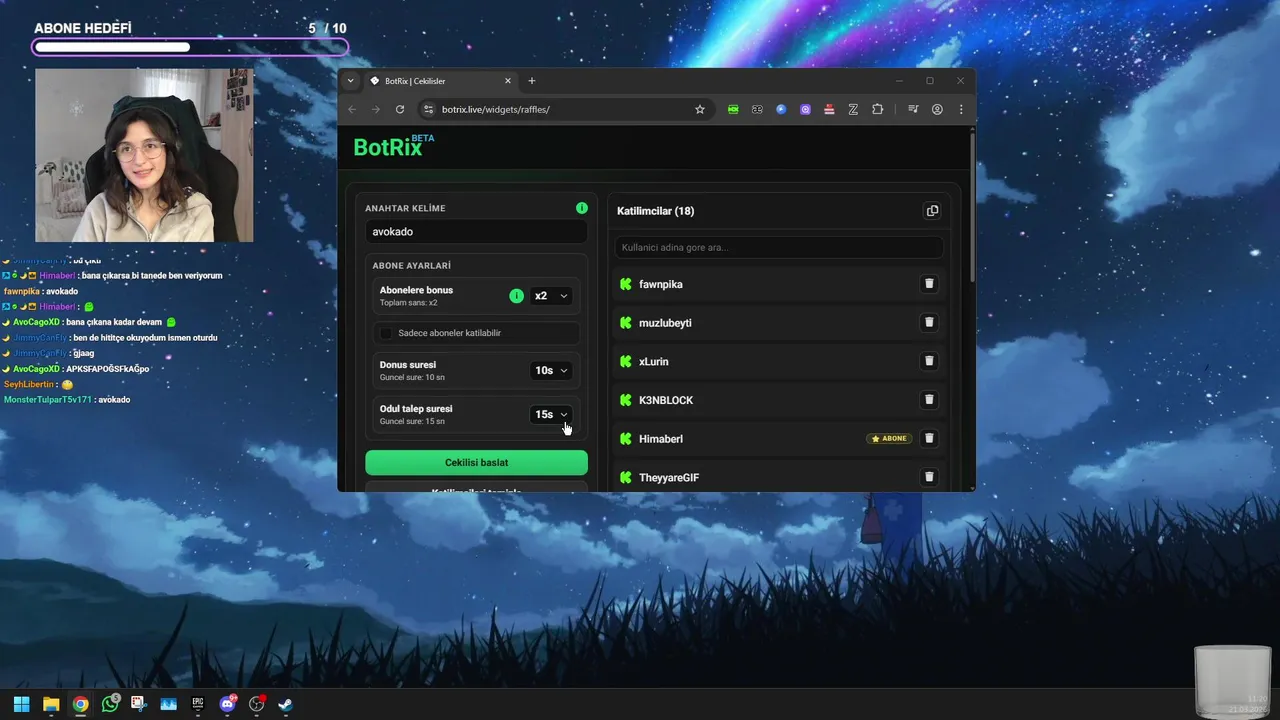Click the green info icon next to Anahtar Kelime
The image size is (1280, 720).
point(582,208)
